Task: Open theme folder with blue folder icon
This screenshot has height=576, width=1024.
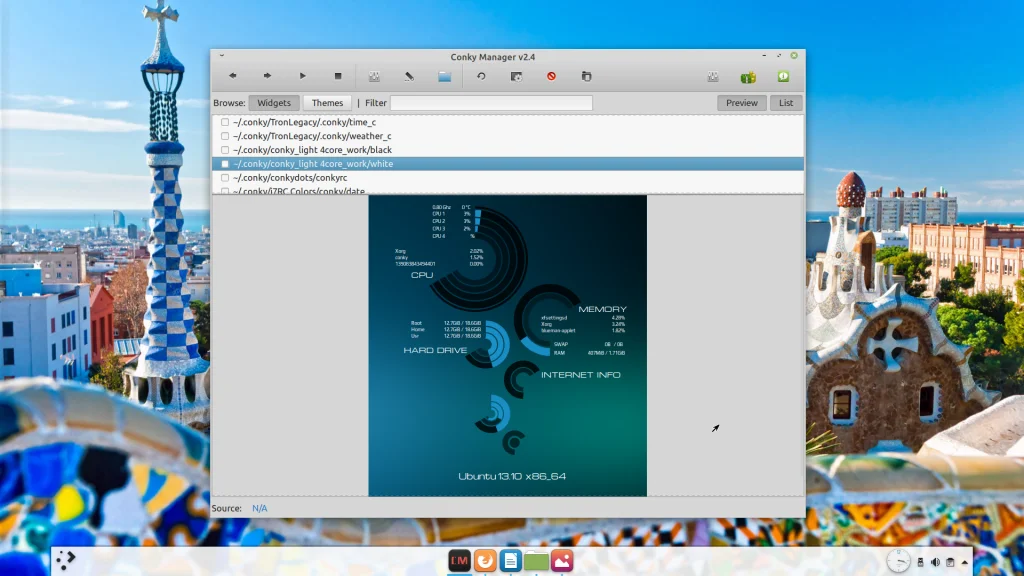Action: click(445, 76)
